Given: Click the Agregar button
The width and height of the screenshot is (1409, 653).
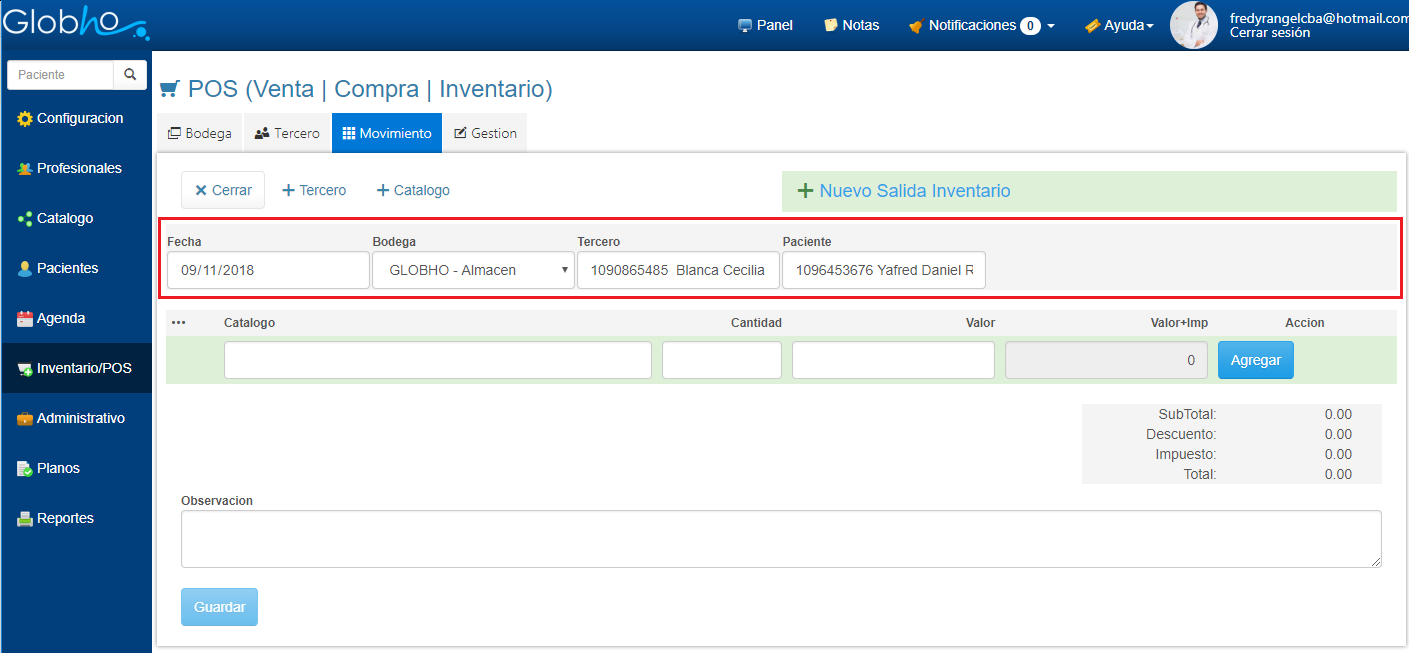Looking at the screenshot, I should click(x=1255, y=360).
